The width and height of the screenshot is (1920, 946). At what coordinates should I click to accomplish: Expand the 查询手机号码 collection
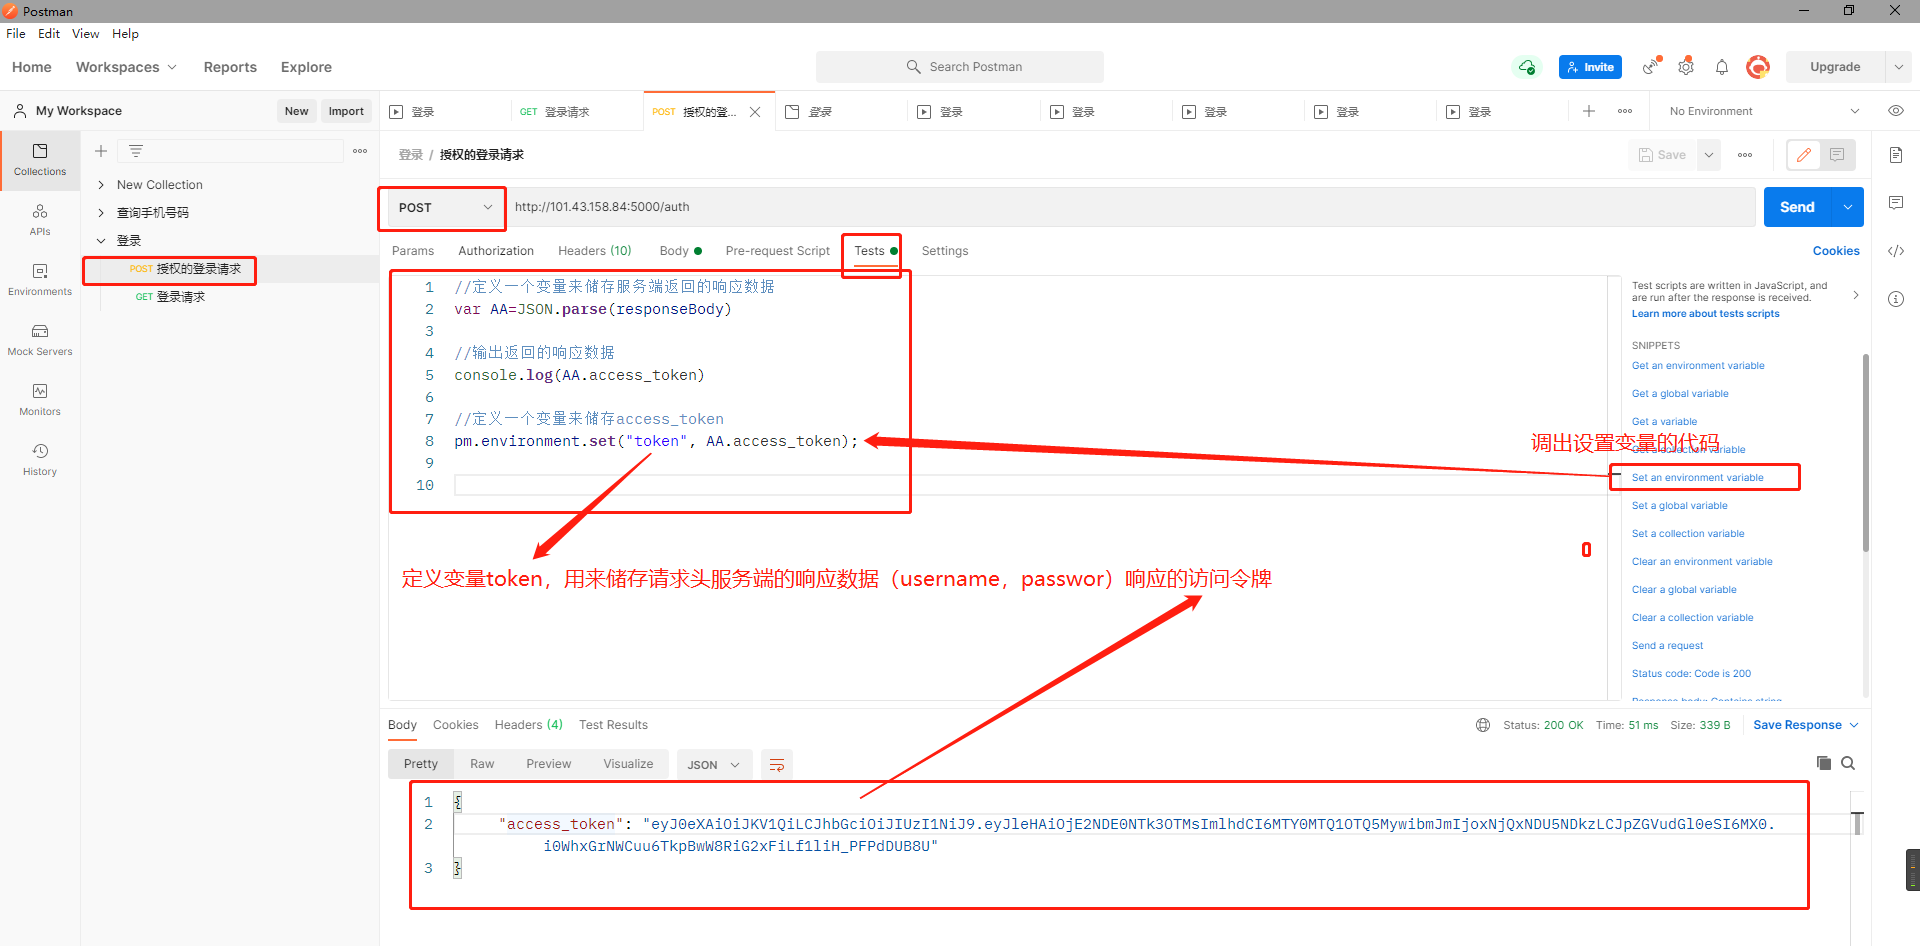coord(101,213)
